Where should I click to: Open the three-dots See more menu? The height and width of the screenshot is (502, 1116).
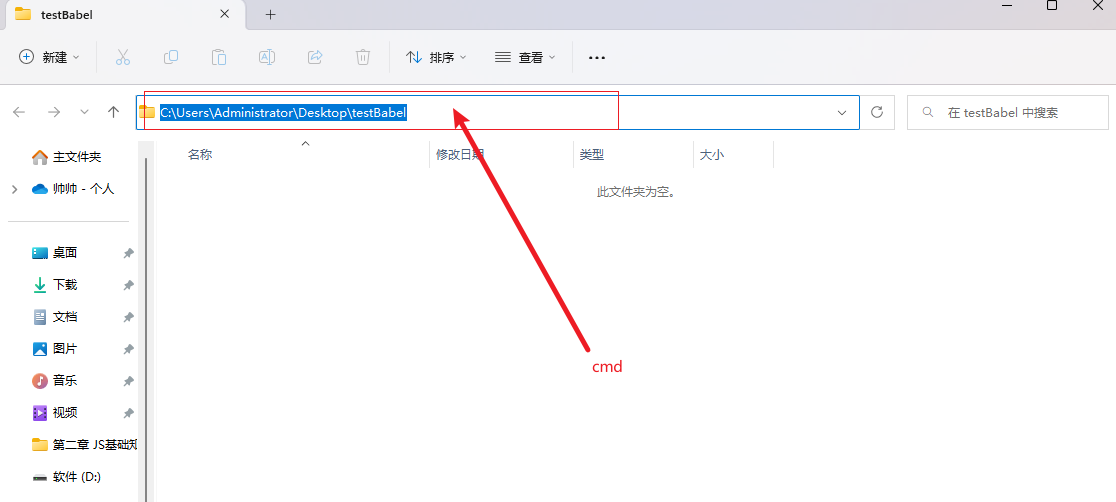(x=596, y=58)
